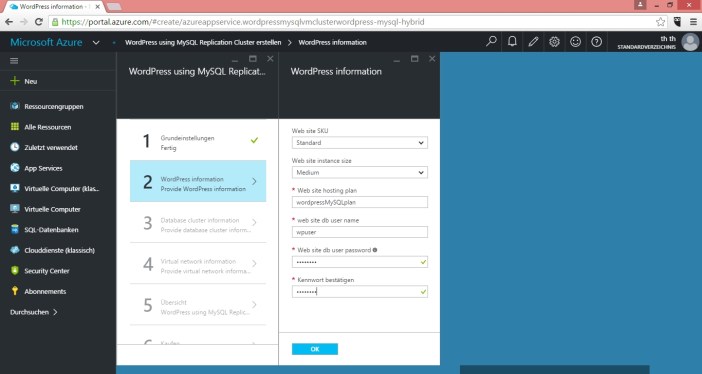Open Zuletzt verwendet in sidebar
Image resolution: width=702 pixels, height=374 pixels.
click(x=51, y=147)
